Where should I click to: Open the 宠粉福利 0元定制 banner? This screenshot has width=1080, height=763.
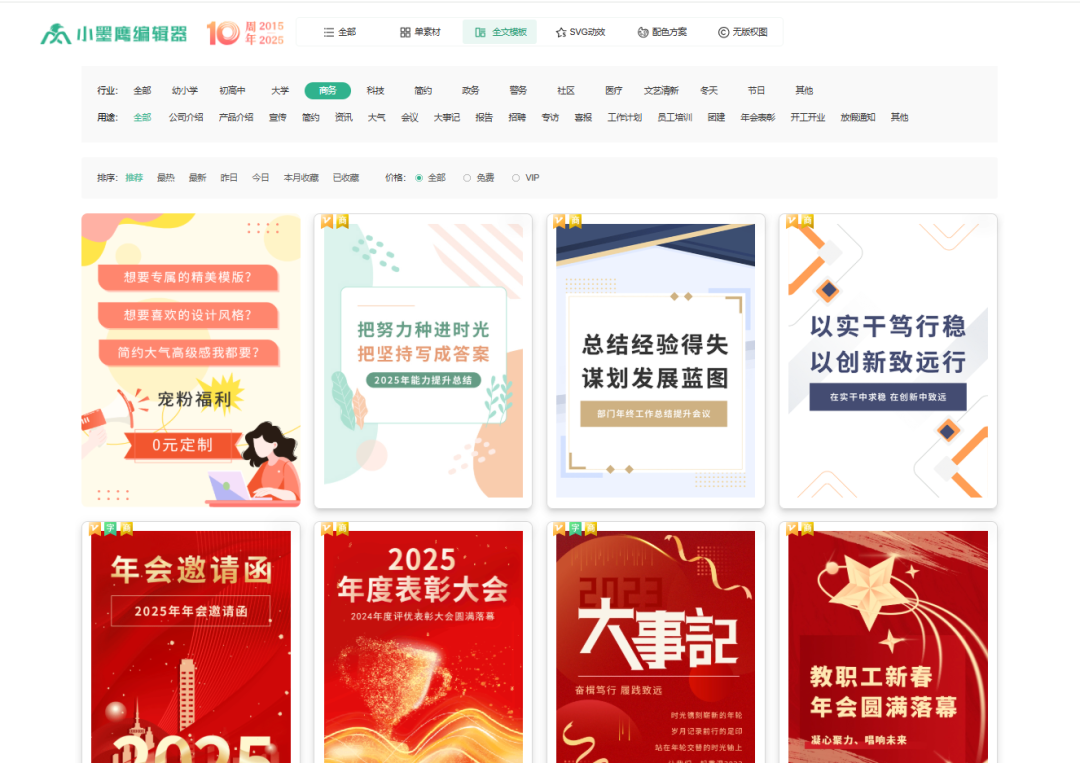click(x=191, y=360)
